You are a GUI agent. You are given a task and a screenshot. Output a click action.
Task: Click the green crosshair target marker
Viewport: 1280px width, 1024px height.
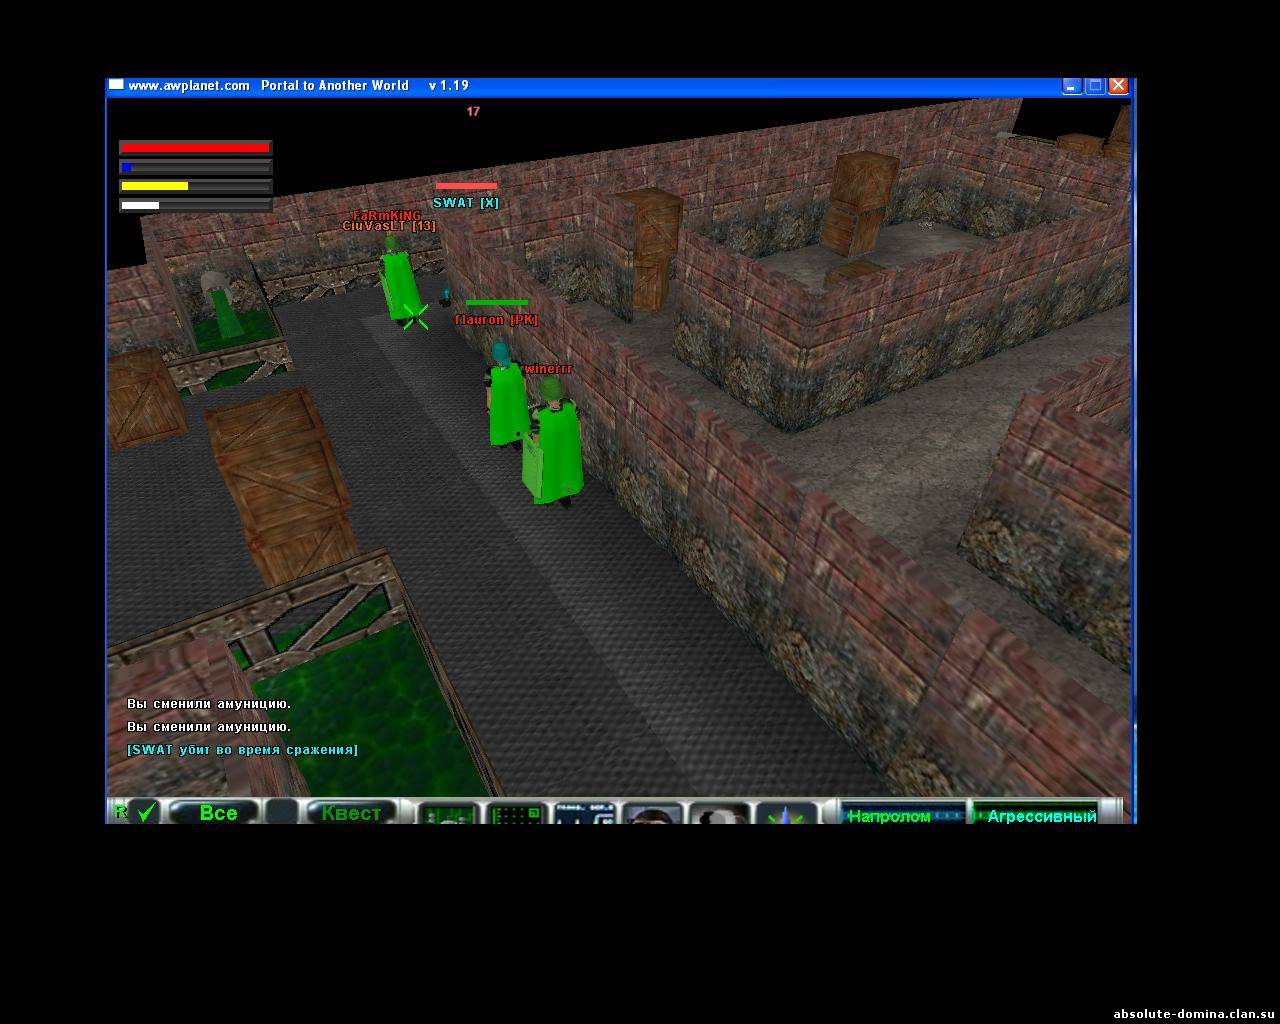[x=416, y=316]
